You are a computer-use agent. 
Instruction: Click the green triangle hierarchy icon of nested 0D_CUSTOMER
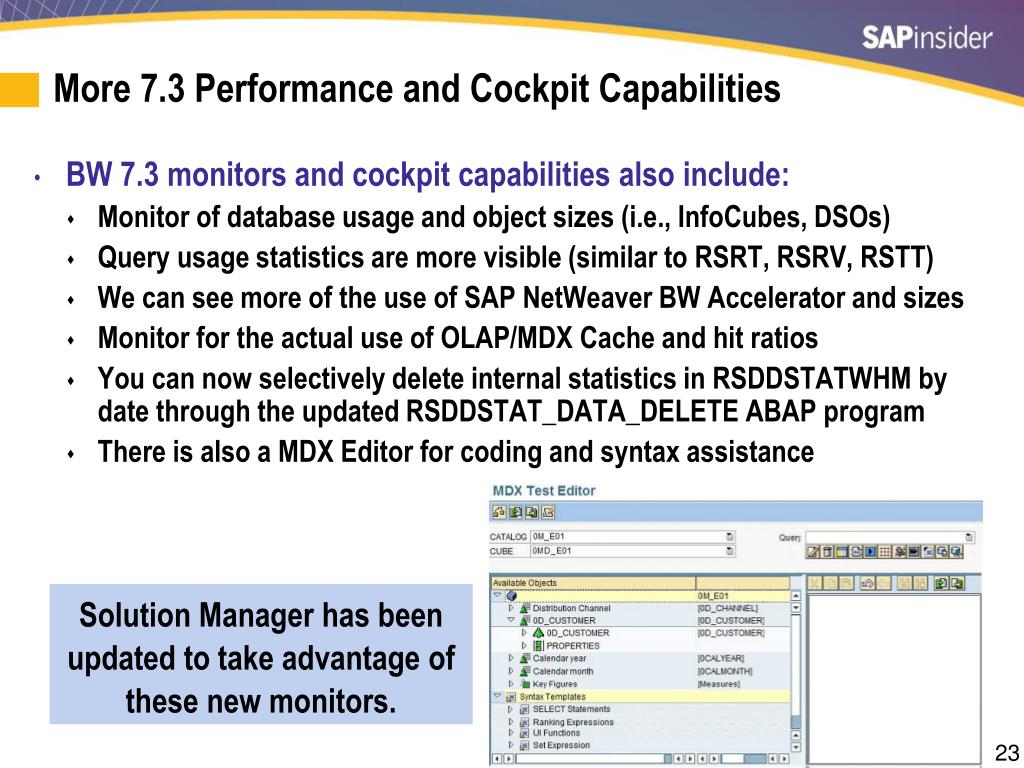[538, 633]
